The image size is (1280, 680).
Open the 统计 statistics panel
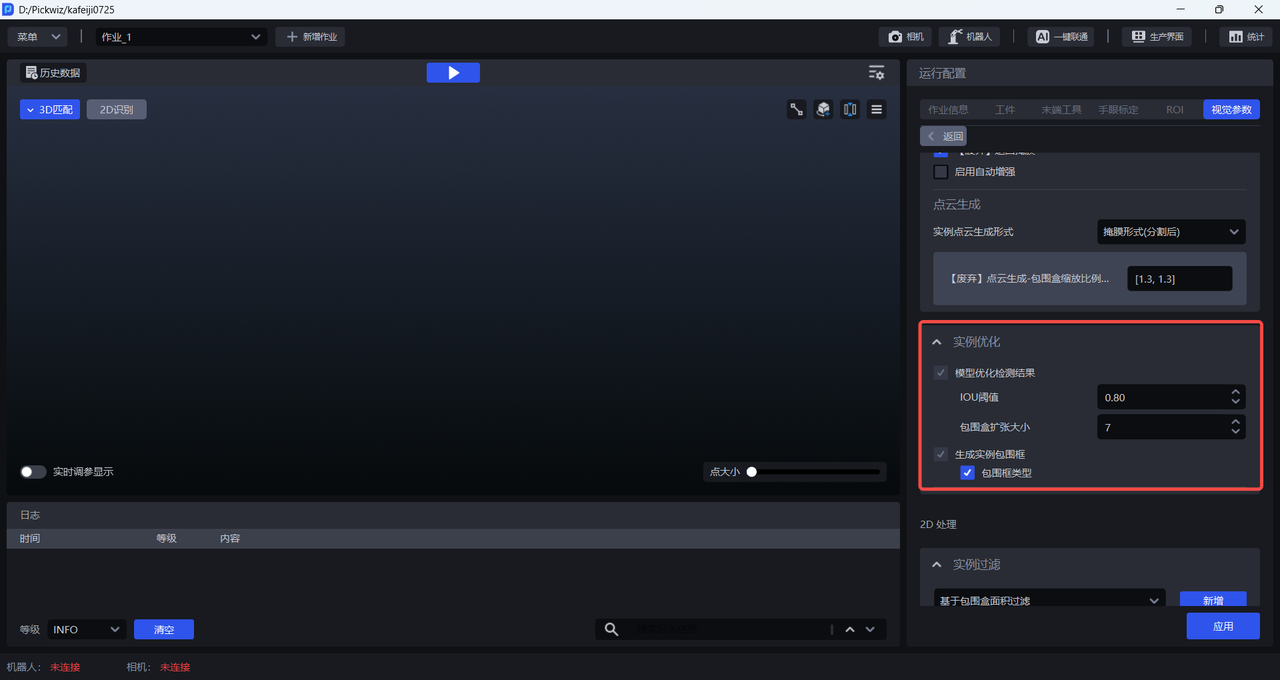point(1246,37)
